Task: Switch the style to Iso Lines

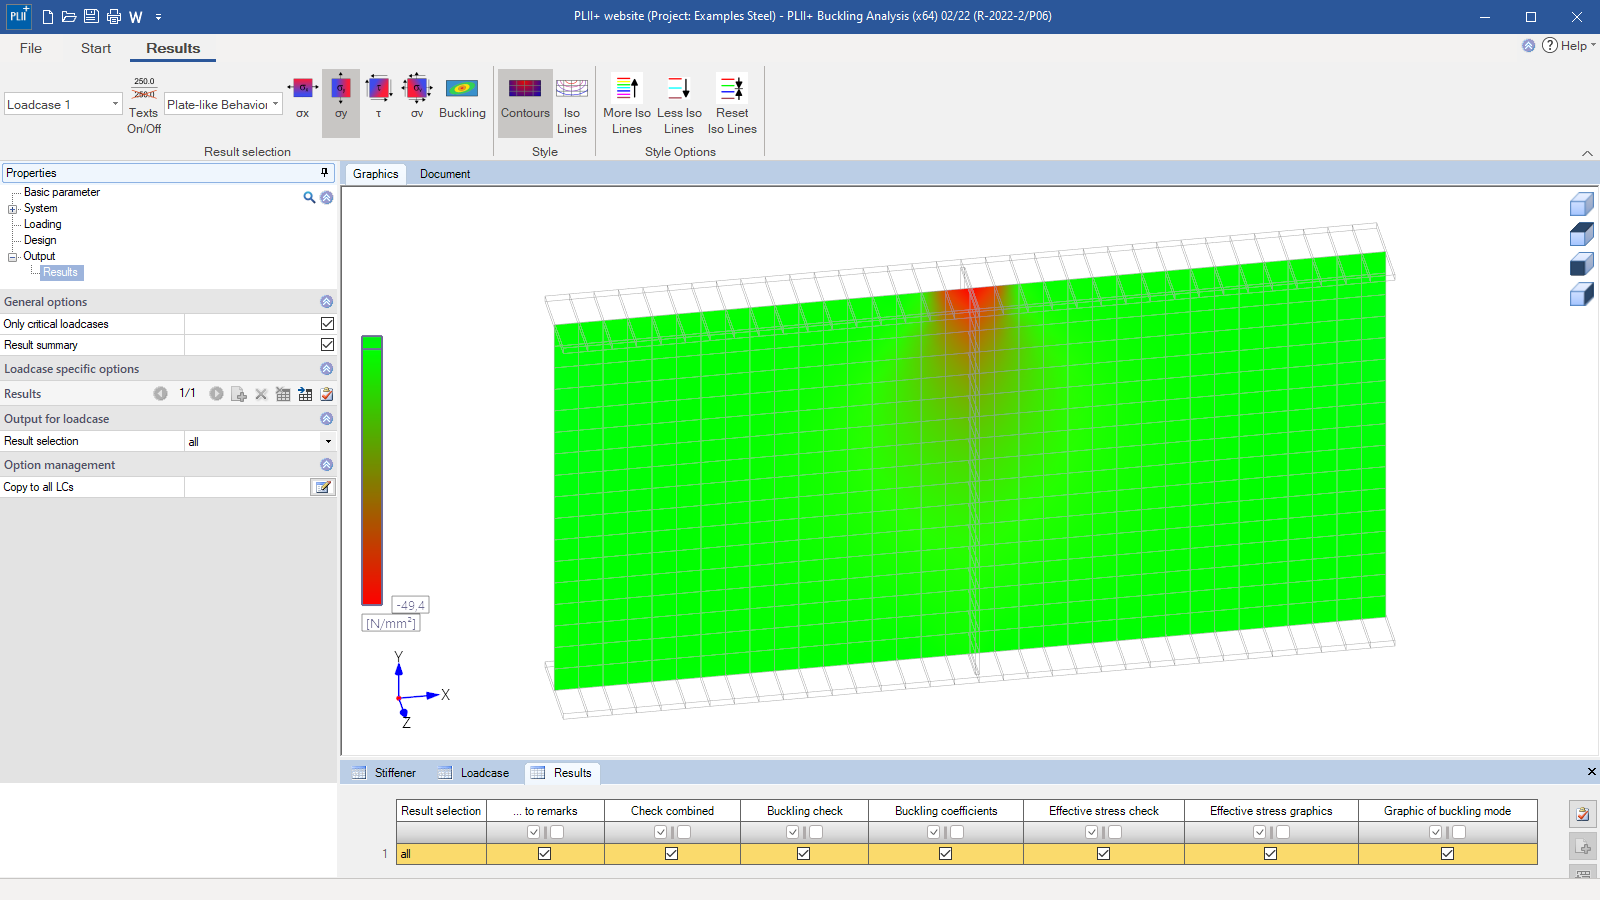Action: click(x=572, y=105)
